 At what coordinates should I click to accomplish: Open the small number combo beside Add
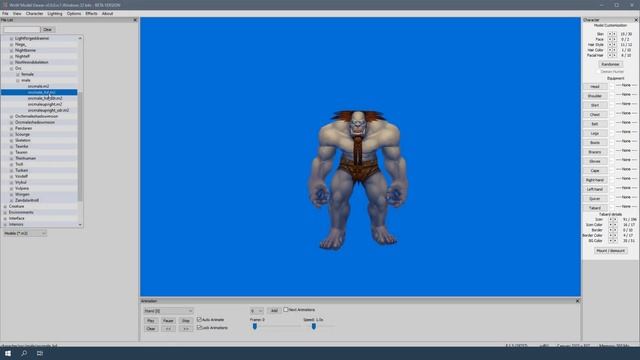point(257,311)
